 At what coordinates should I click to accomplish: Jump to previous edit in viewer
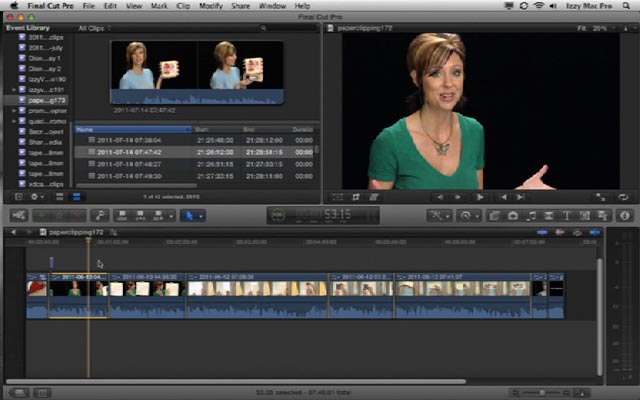click(504, 197)
